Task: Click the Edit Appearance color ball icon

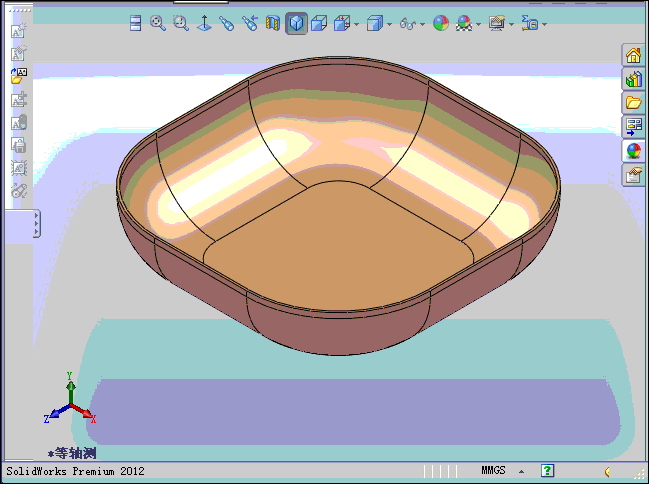Action: (x=441, y=23)
